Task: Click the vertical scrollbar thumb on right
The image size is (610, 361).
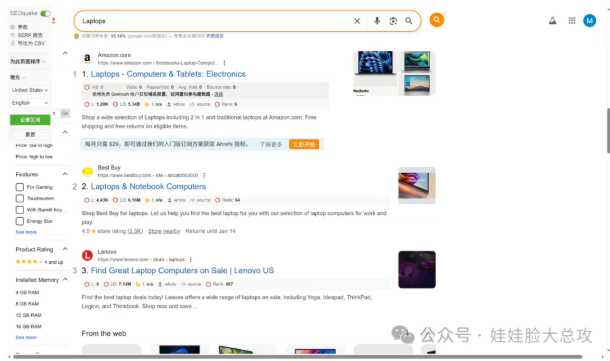Action: (x=608, y=131)
